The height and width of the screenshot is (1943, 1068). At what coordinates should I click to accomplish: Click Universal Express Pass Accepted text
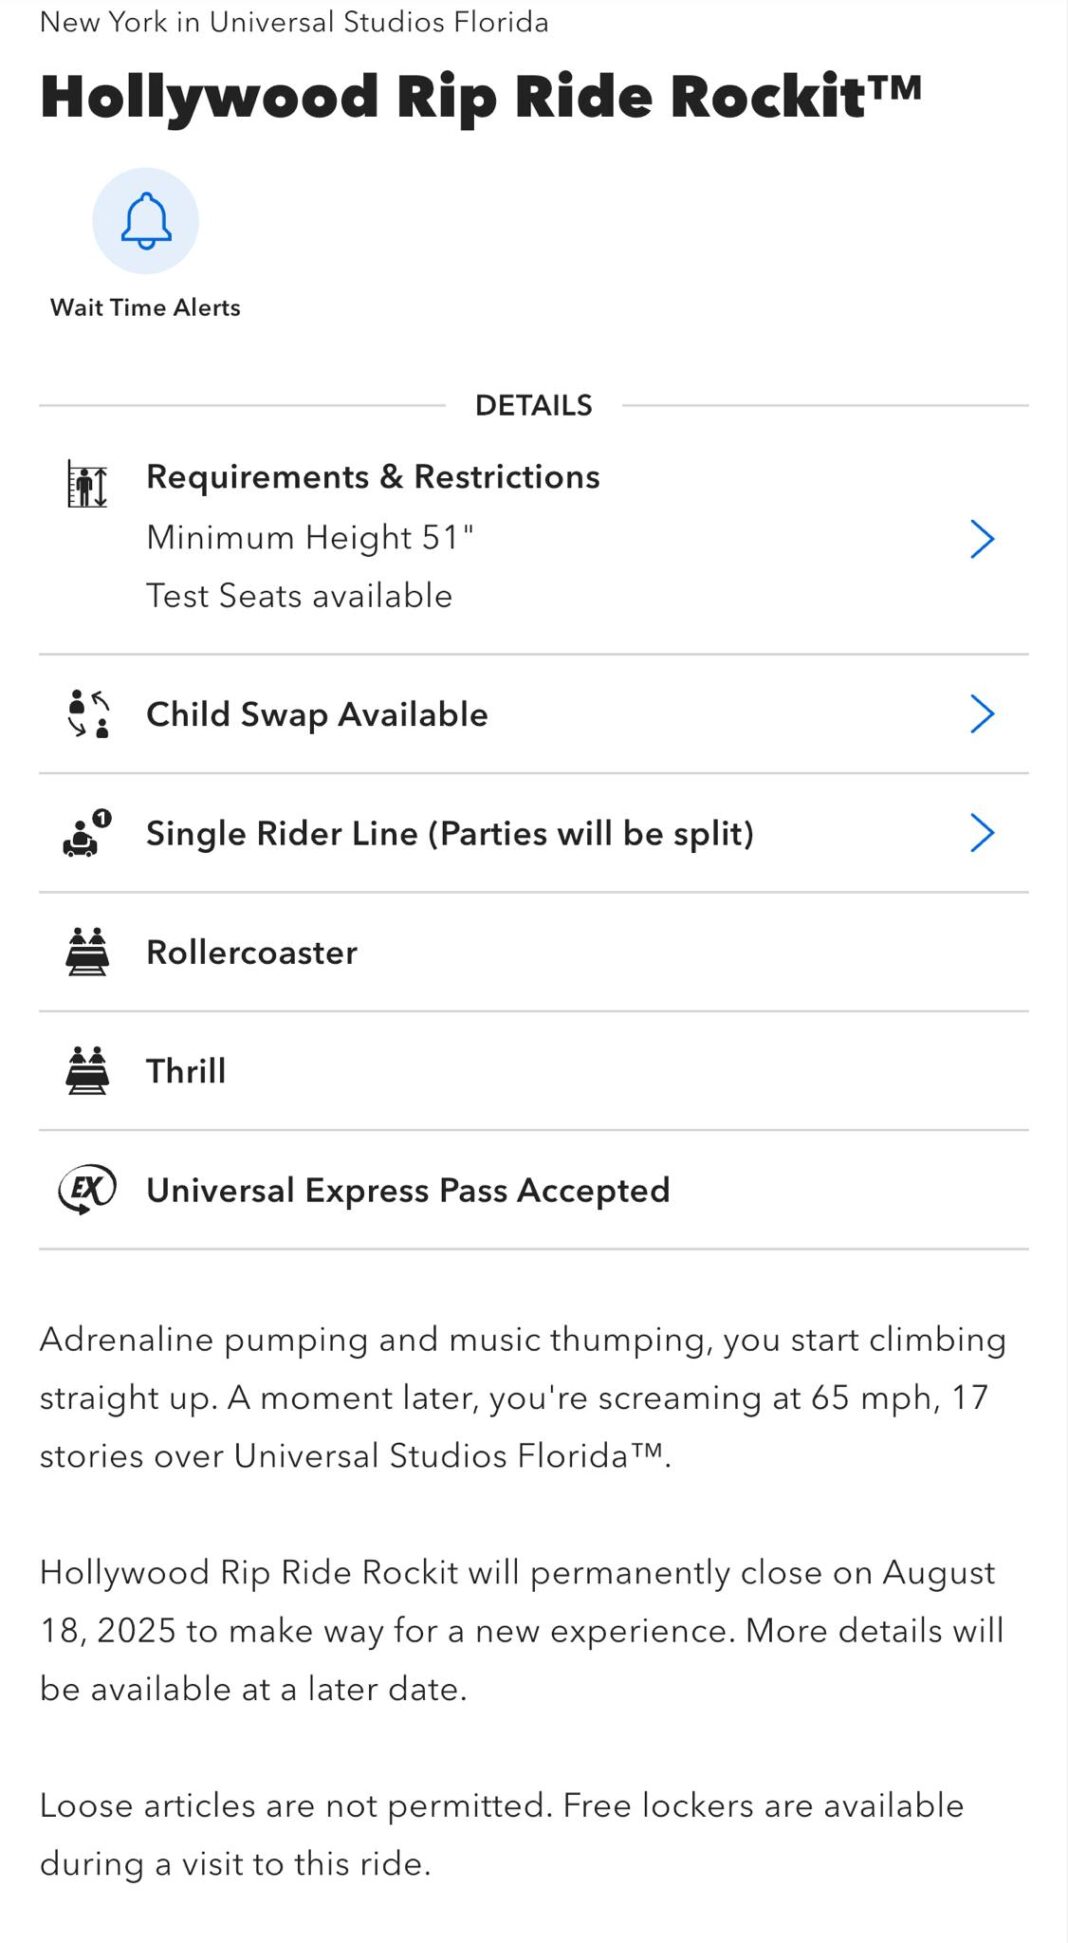click(x=408, y=1191)
